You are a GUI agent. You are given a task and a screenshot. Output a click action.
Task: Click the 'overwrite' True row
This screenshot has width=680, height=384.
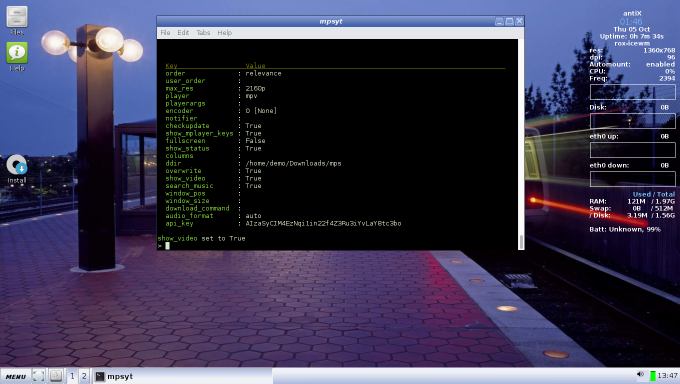tap(213, 171)
